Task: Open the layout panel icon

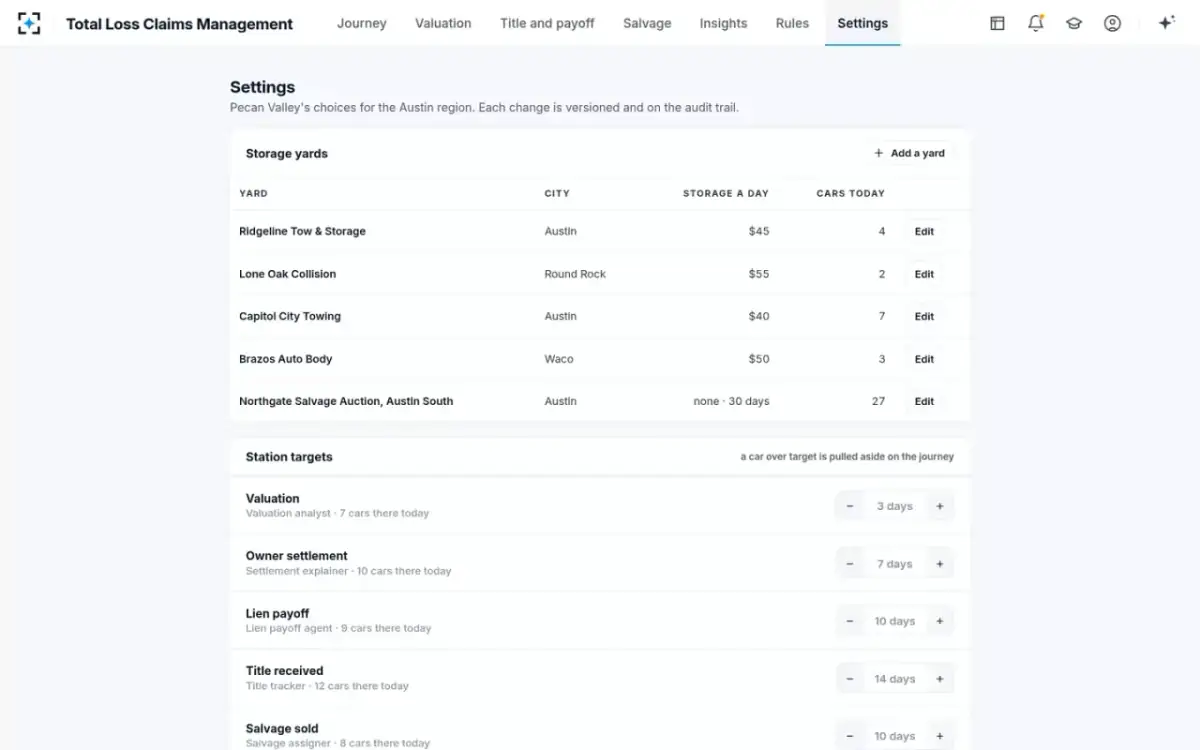Action: point(997,23)
